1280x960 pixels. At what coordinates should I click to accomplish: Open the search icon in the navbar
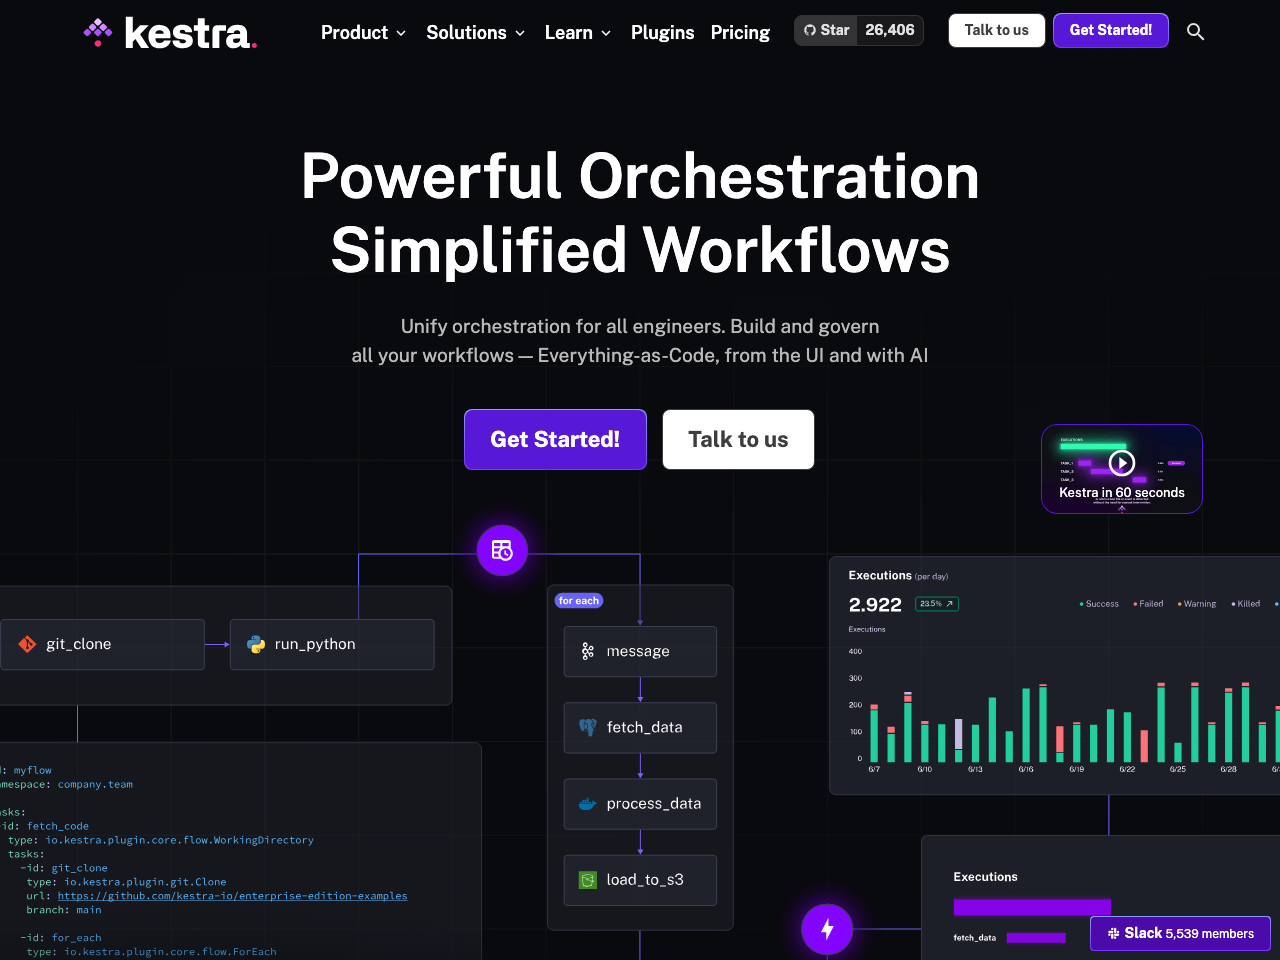point(1195,31)
